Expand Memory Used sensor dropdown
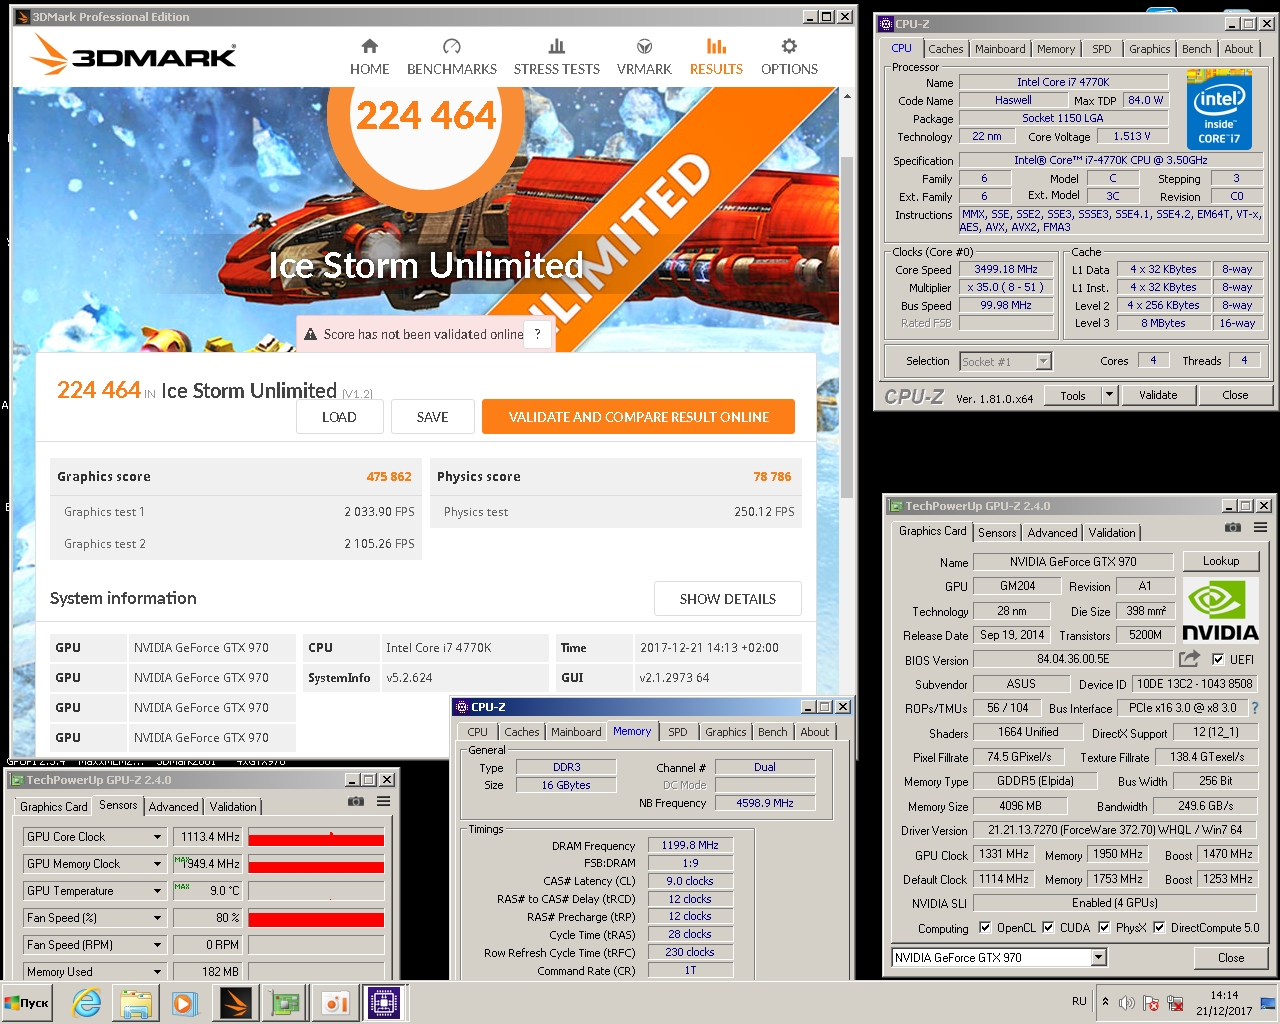The height and width of the screenshot is (1024, 1280). (x=157, y=972)
